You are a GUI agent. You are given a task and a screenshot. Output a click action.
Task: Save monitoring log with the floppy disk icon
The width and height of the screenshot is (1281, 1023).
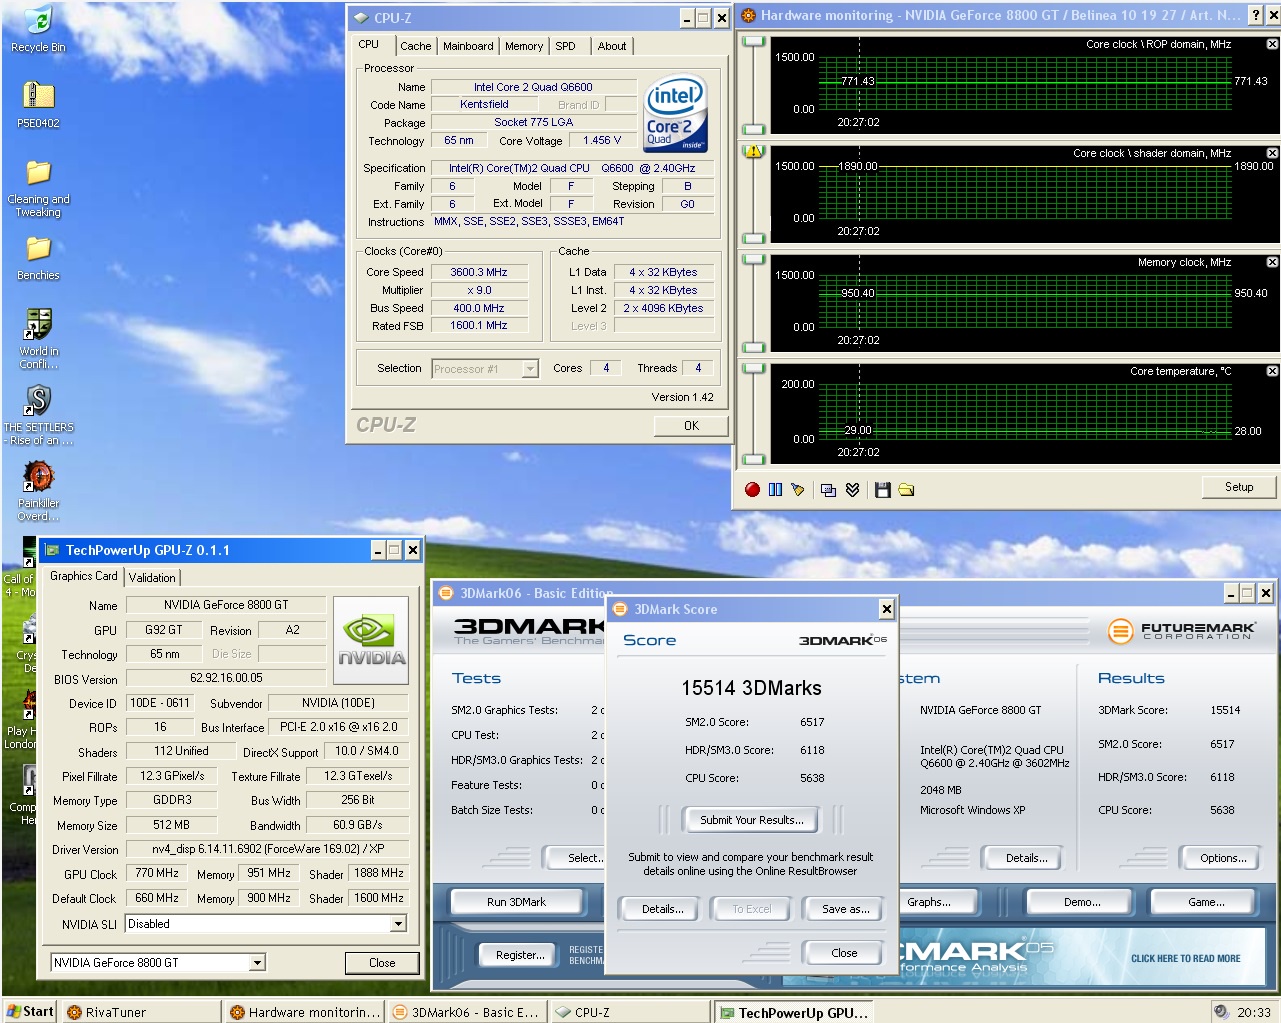pyautogui.click(x=882, y=489)
